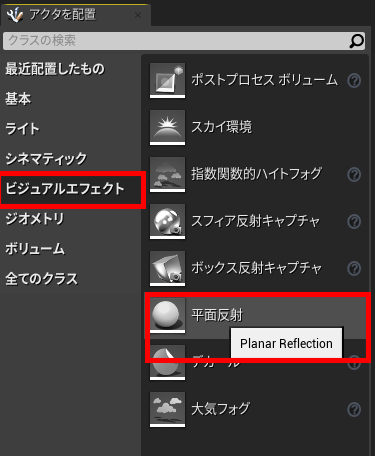Choose the ボックス反射キャプチャ icon
This screenshot has width=375, height=456.
(x=167, y=268)
